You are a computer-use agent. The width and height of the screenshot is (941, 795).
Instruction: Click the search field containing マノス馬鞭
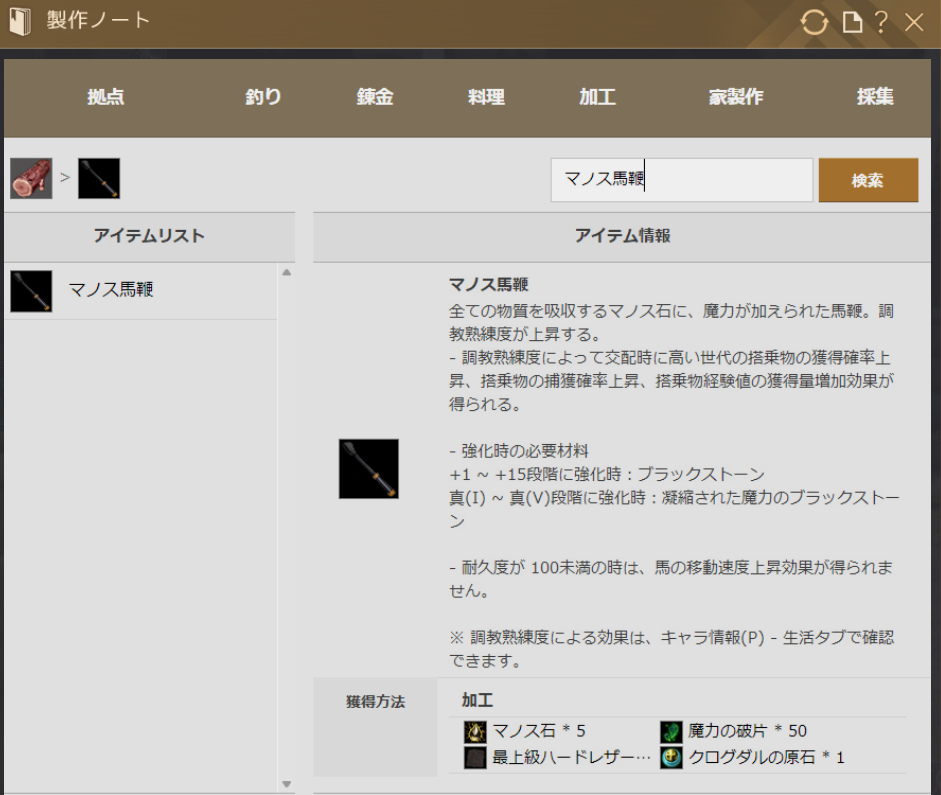pos(681,180)
